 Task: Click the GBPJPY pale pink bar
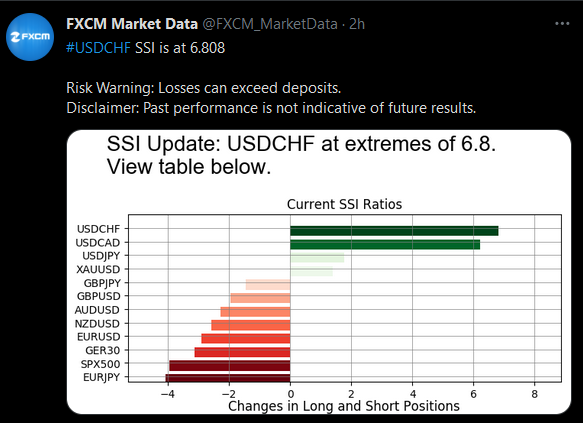(x=268, y=285)
